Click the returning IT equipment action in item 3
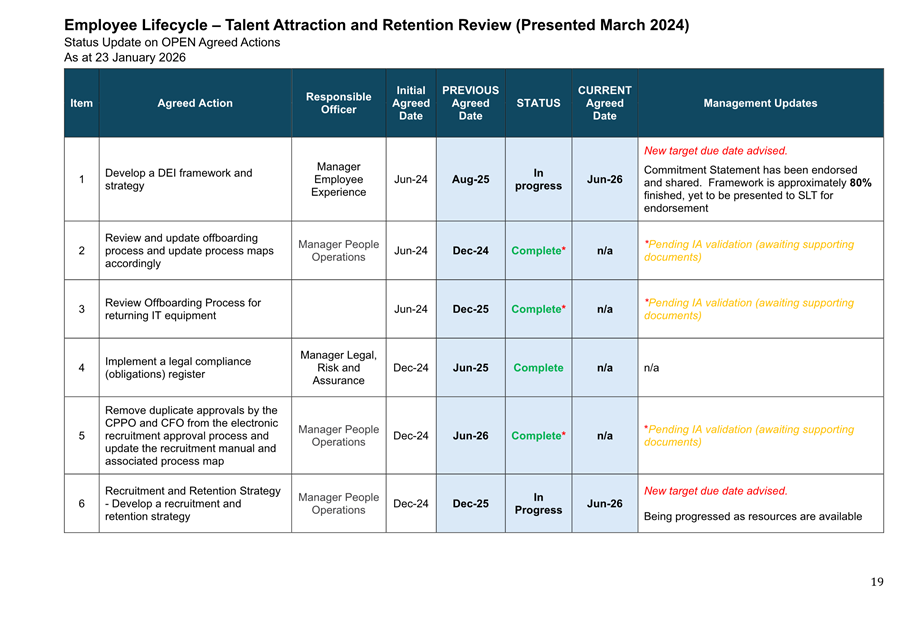The height and width of the screenshot is (626, 899). tap(182, 309)
